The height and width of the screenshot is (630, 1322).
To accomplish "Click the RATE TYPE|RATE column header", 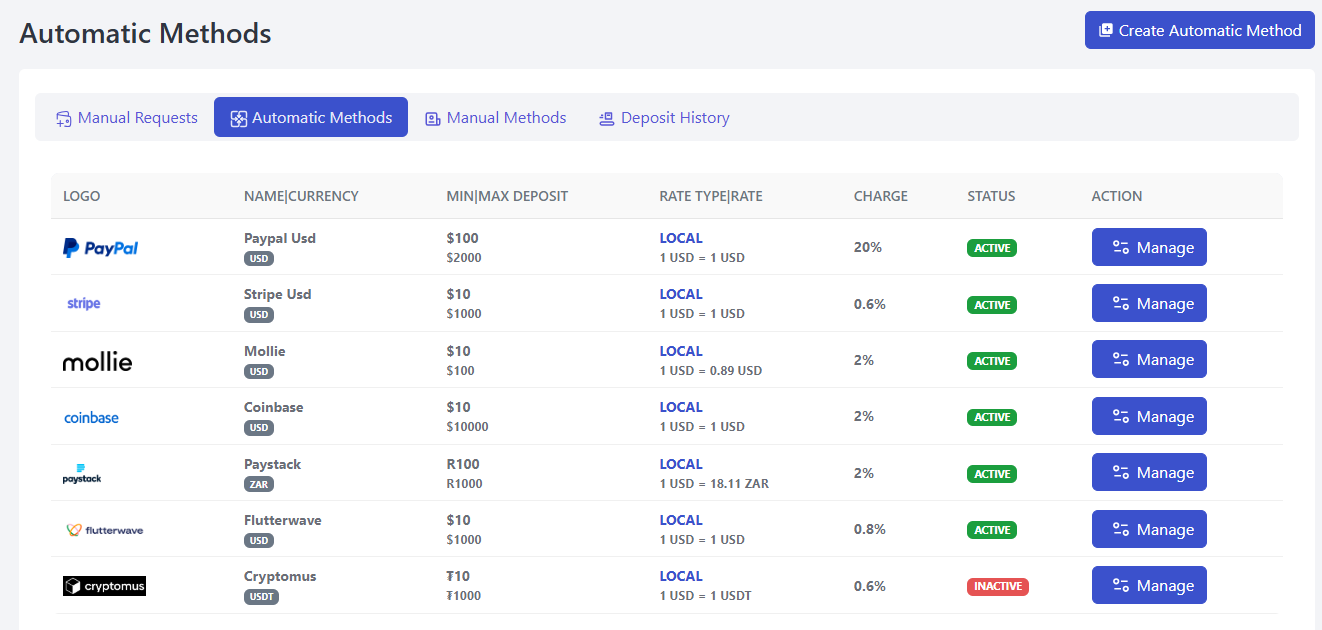I will tap(710, 196).
